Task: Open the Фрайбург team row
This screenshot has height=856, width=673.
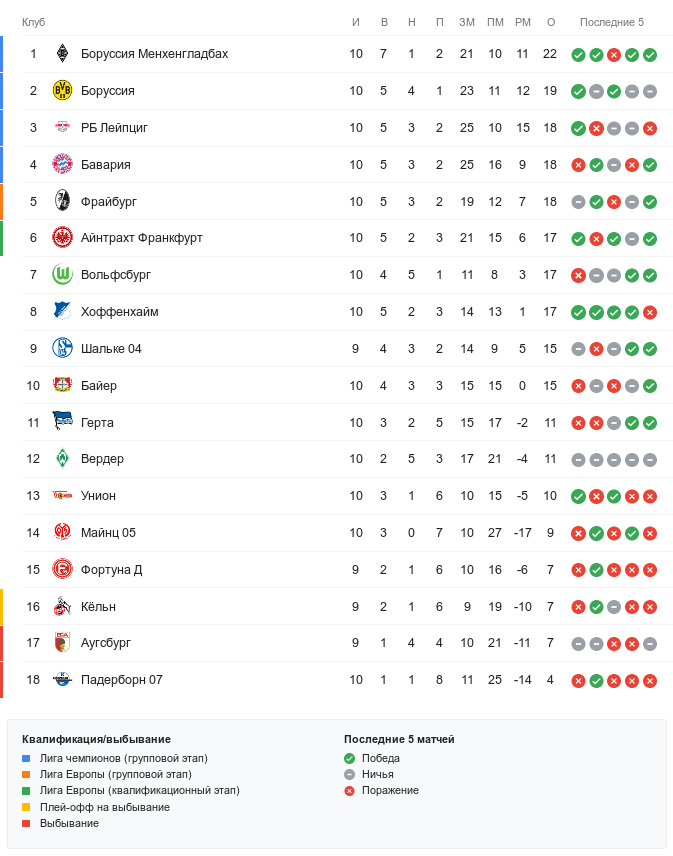Action: pos(109,202)
